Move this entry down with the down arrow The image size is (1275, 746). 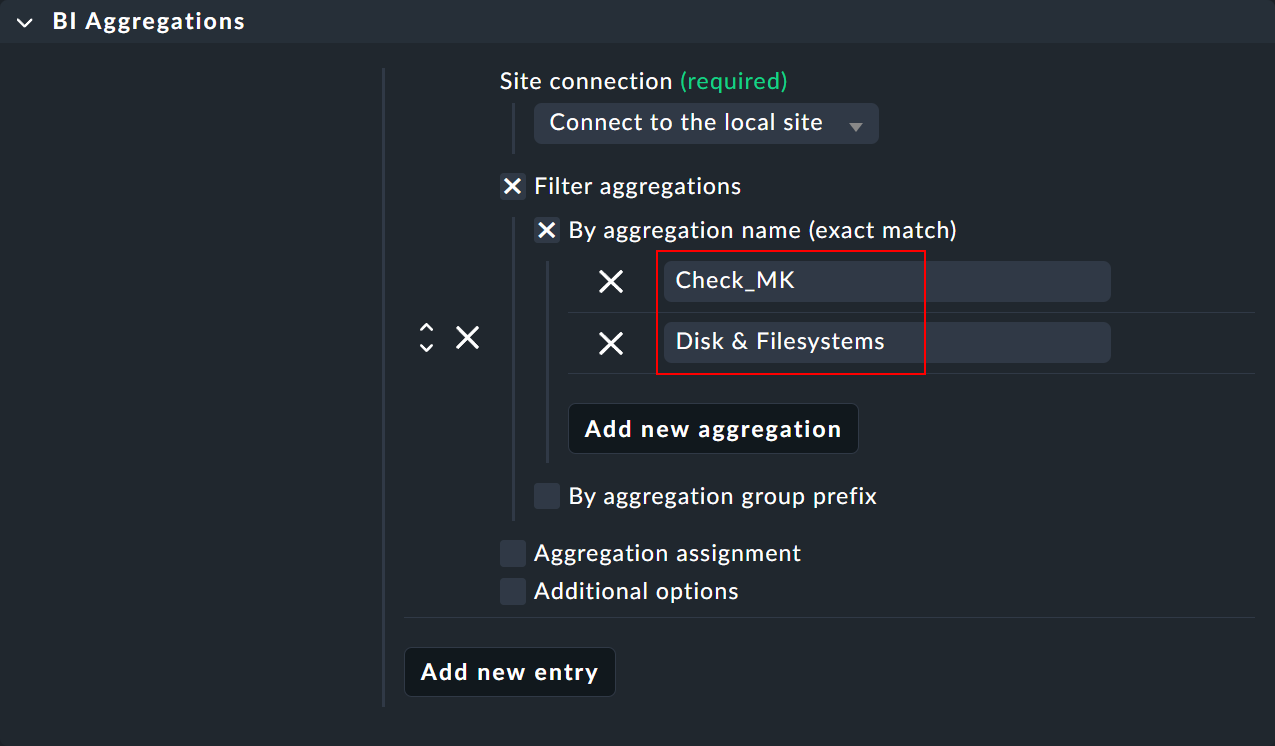[427, 347]
